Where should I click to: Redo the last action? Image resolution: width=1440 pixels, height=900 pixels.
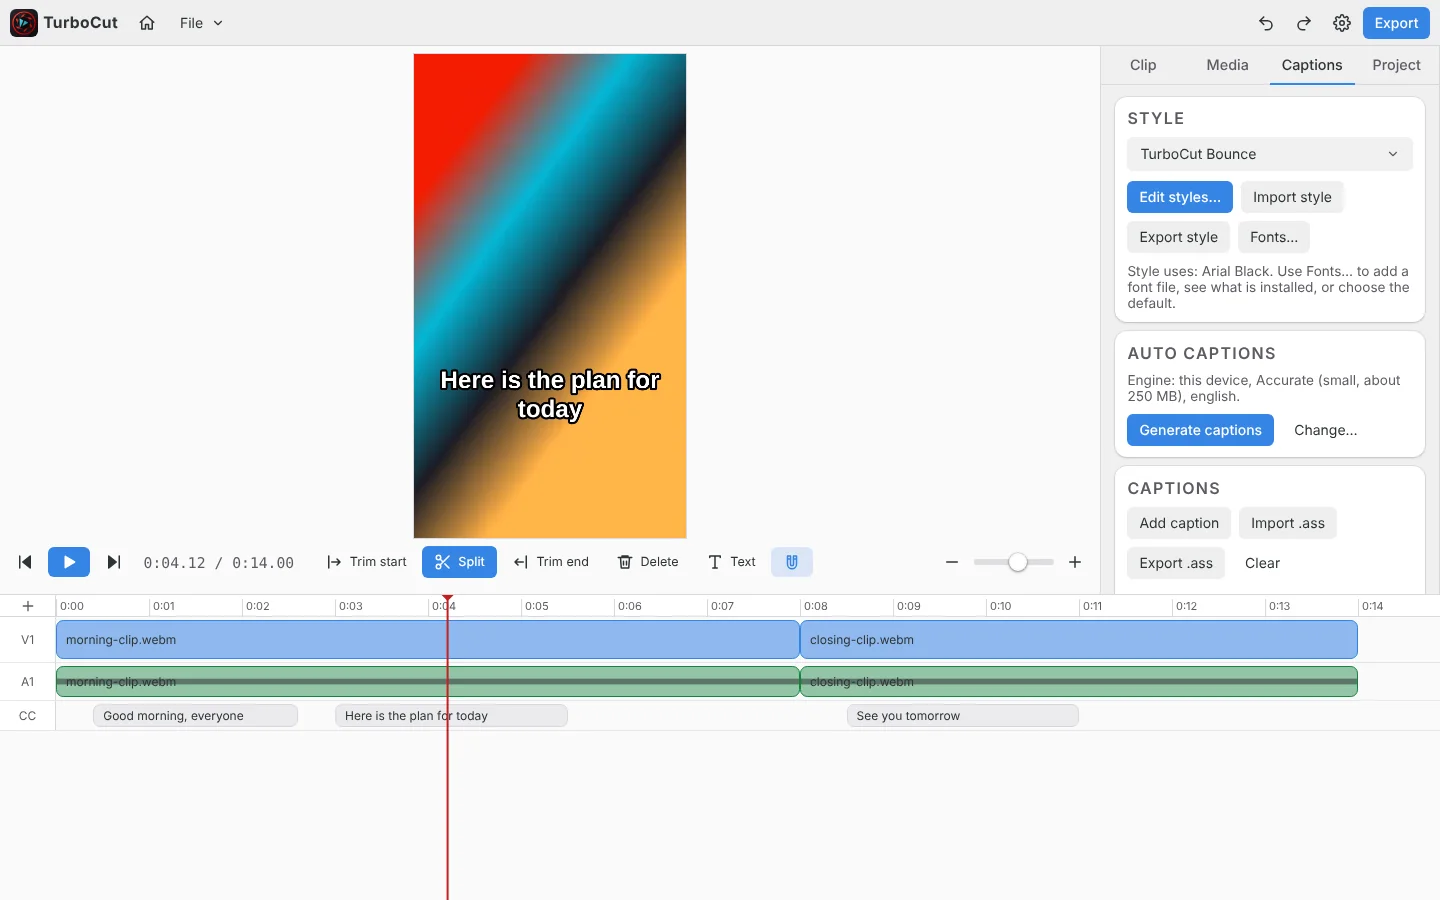[x=1304, y=23]
